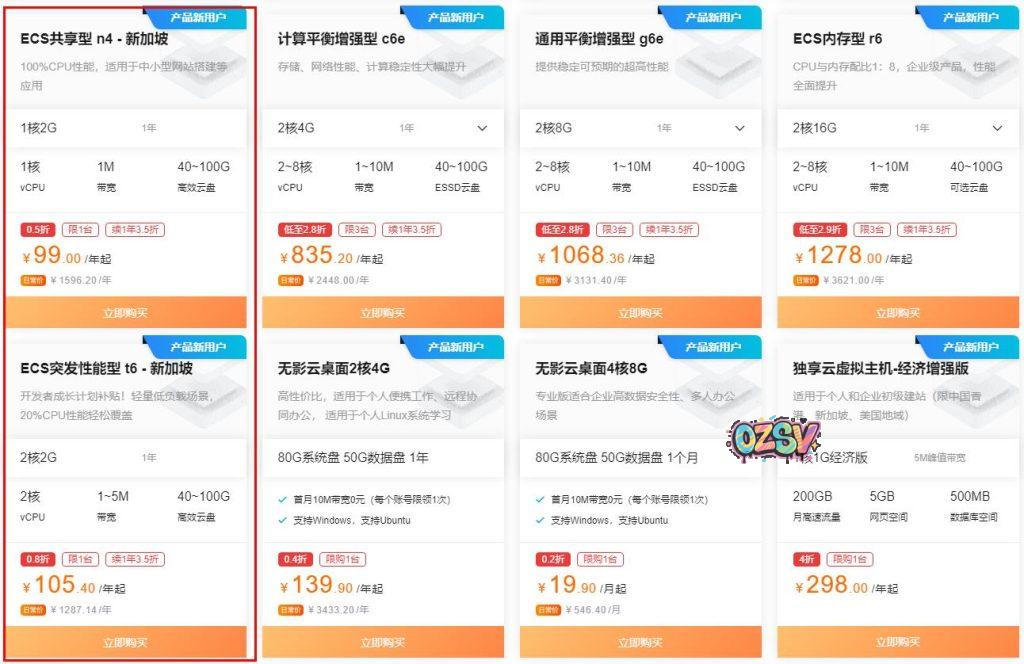
Task: Click checkmark beside 首月10M带宽0元 on 2核4G desktop
Action: (283, 499)
